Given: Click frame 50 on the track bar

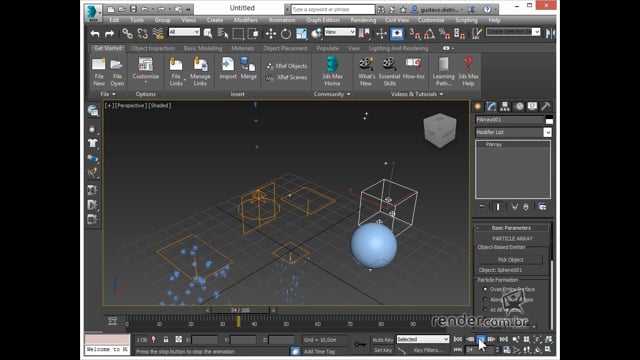Looking at the screenshot, I should (x=286, y=324).
